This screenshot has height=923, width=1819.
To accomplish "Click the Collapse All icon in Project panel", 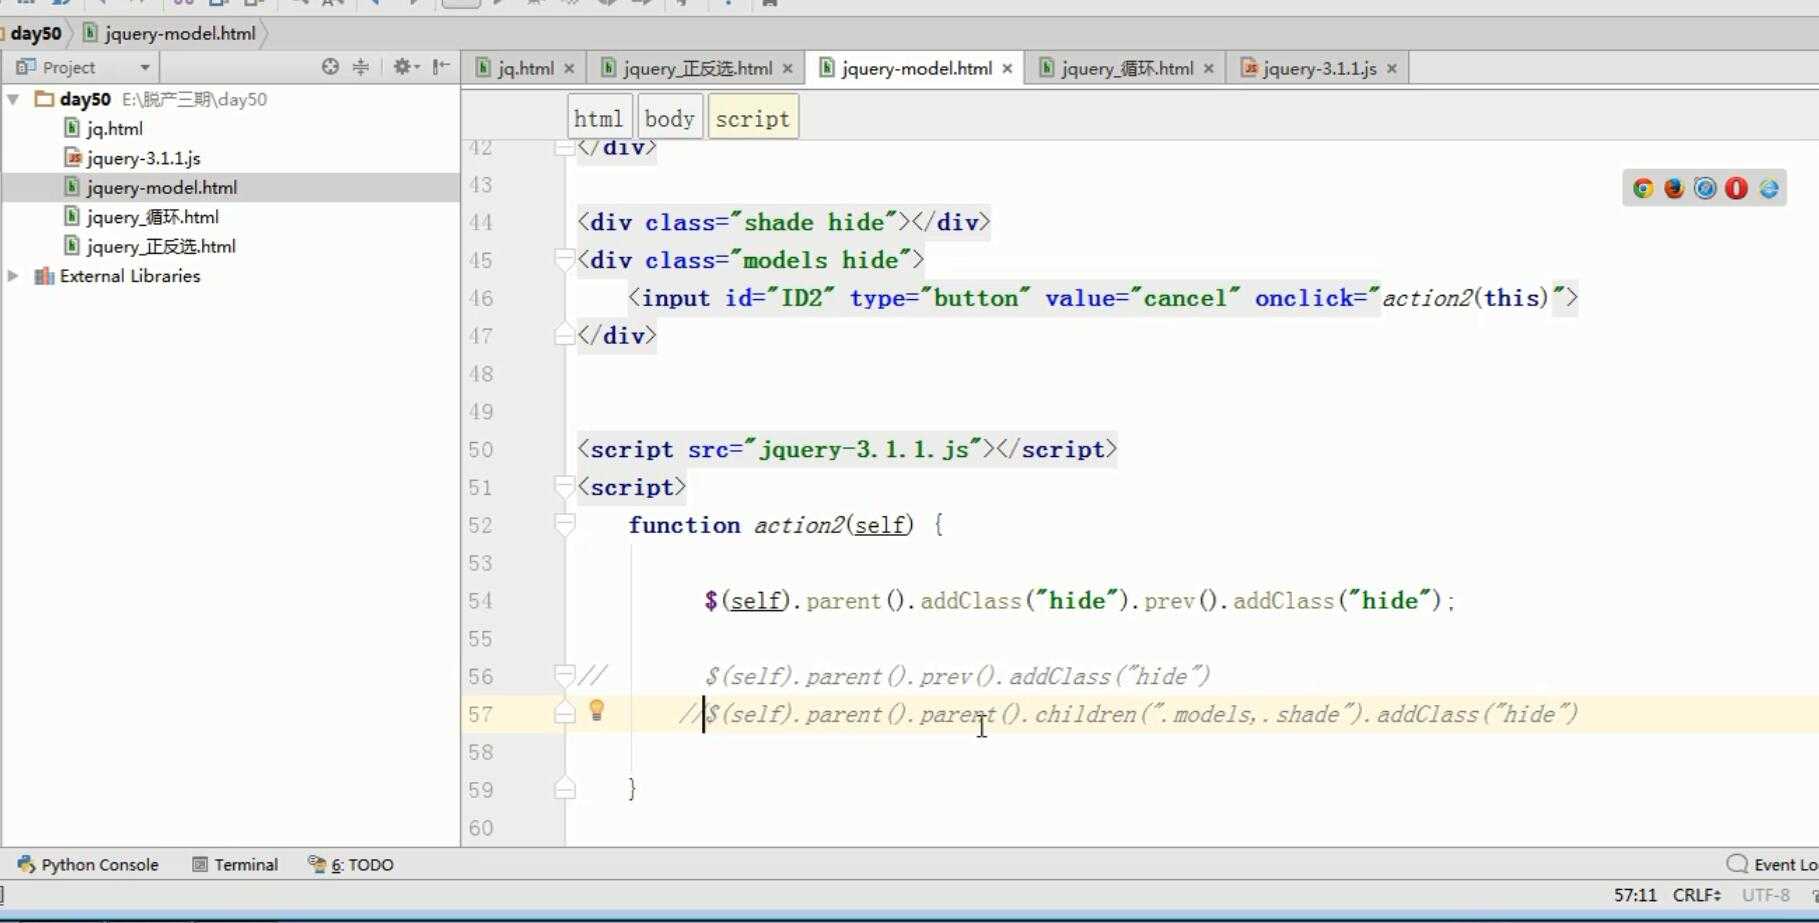I will (361, 67).
